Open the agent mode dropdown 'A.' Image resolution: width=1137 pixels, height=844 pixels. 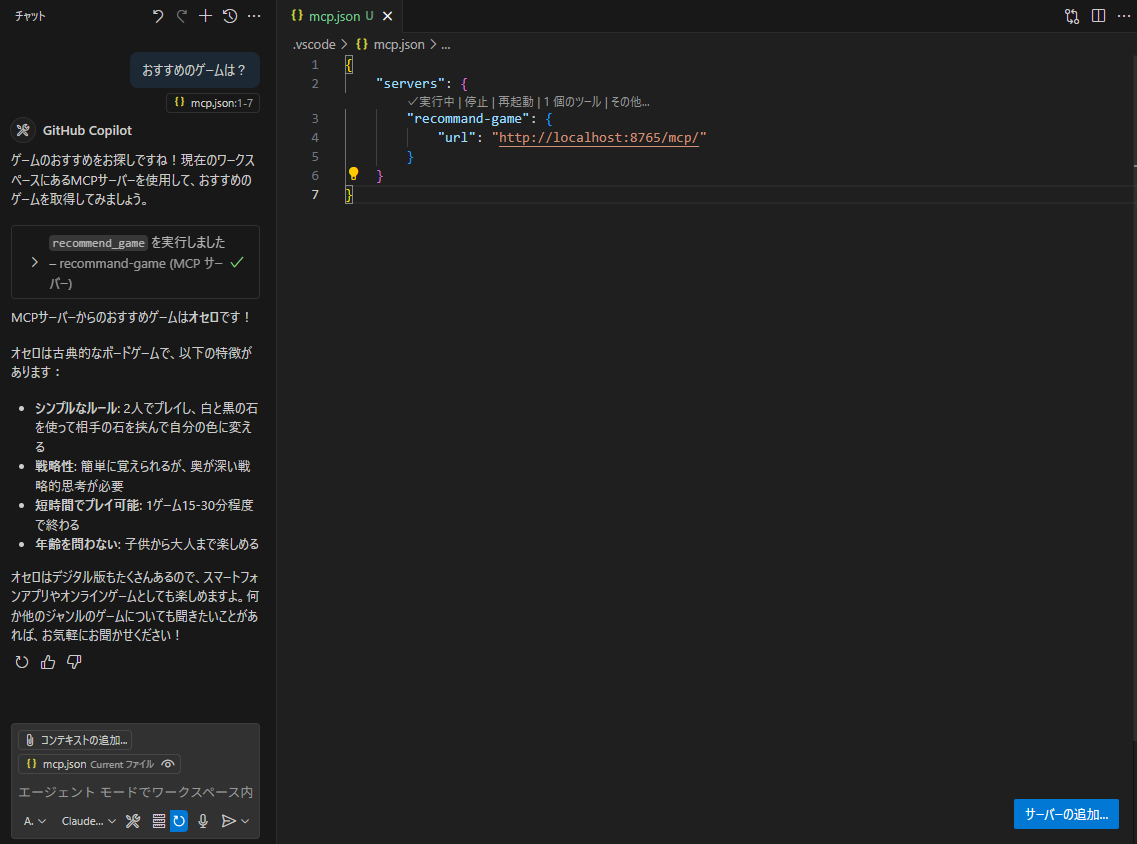[35, 821]
